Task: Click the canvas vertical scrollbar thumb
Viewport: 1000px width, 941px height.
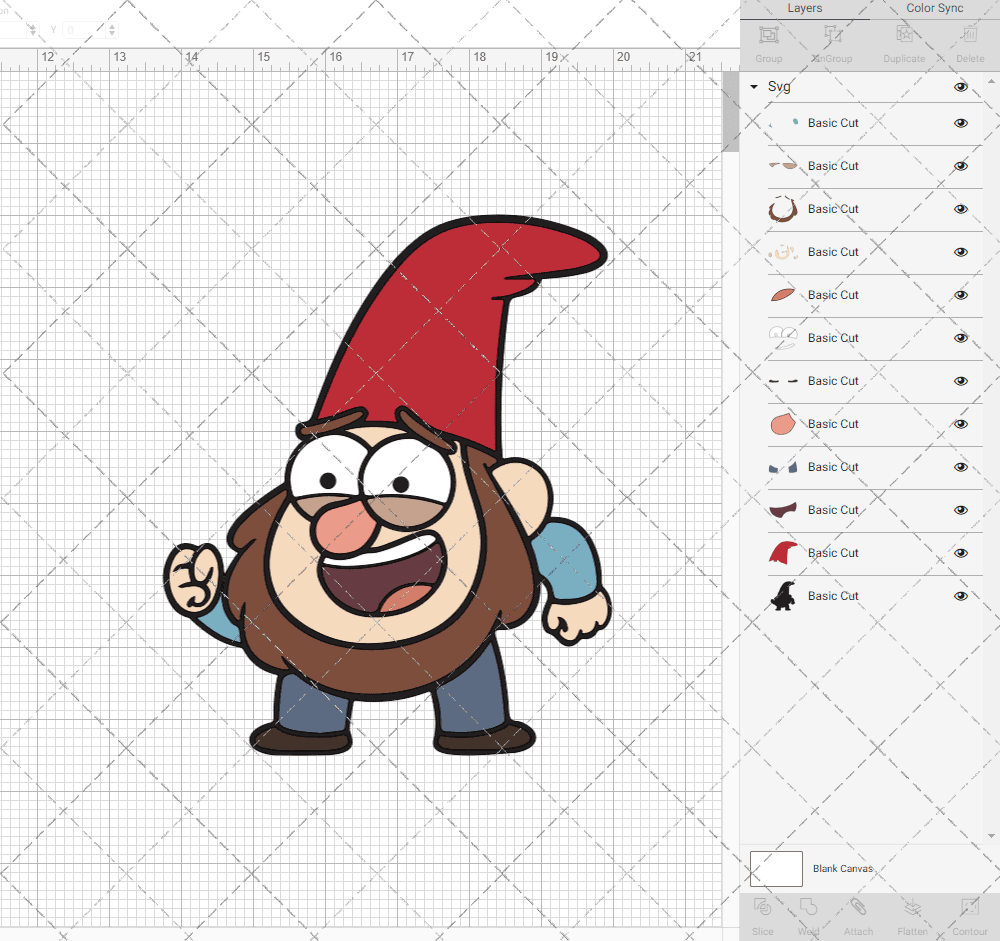Action: [730, 112]
